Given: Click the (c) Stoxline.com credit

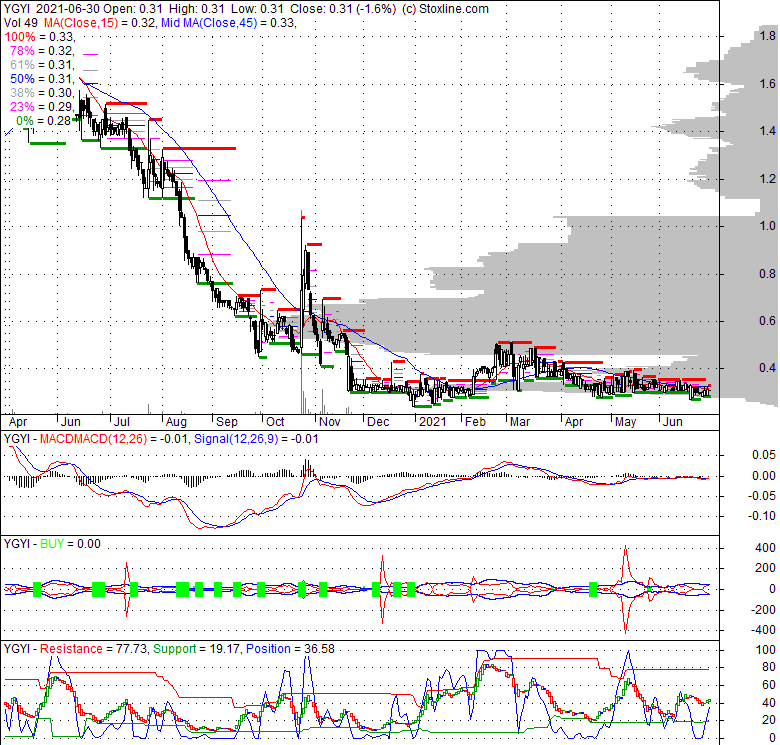Looking at the screenshot, I should tap(444, 9).
